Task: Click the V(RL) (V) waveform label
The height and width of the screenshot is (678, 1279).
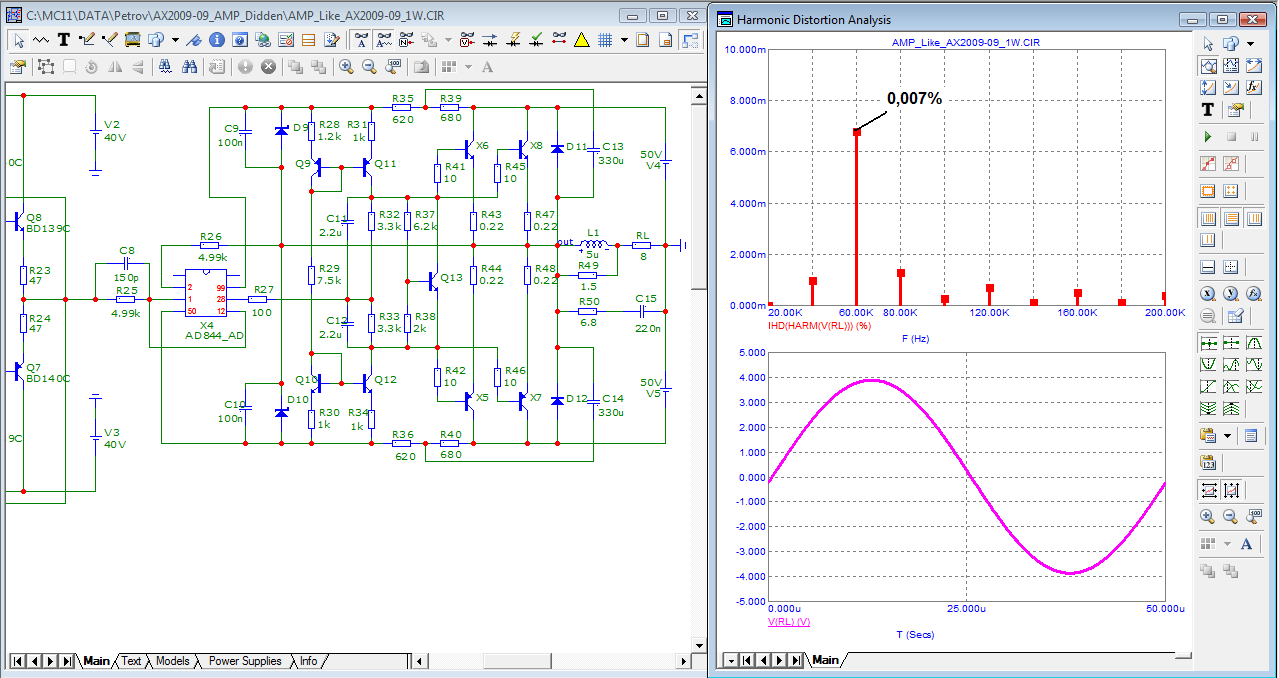Action: coord(789,622)
